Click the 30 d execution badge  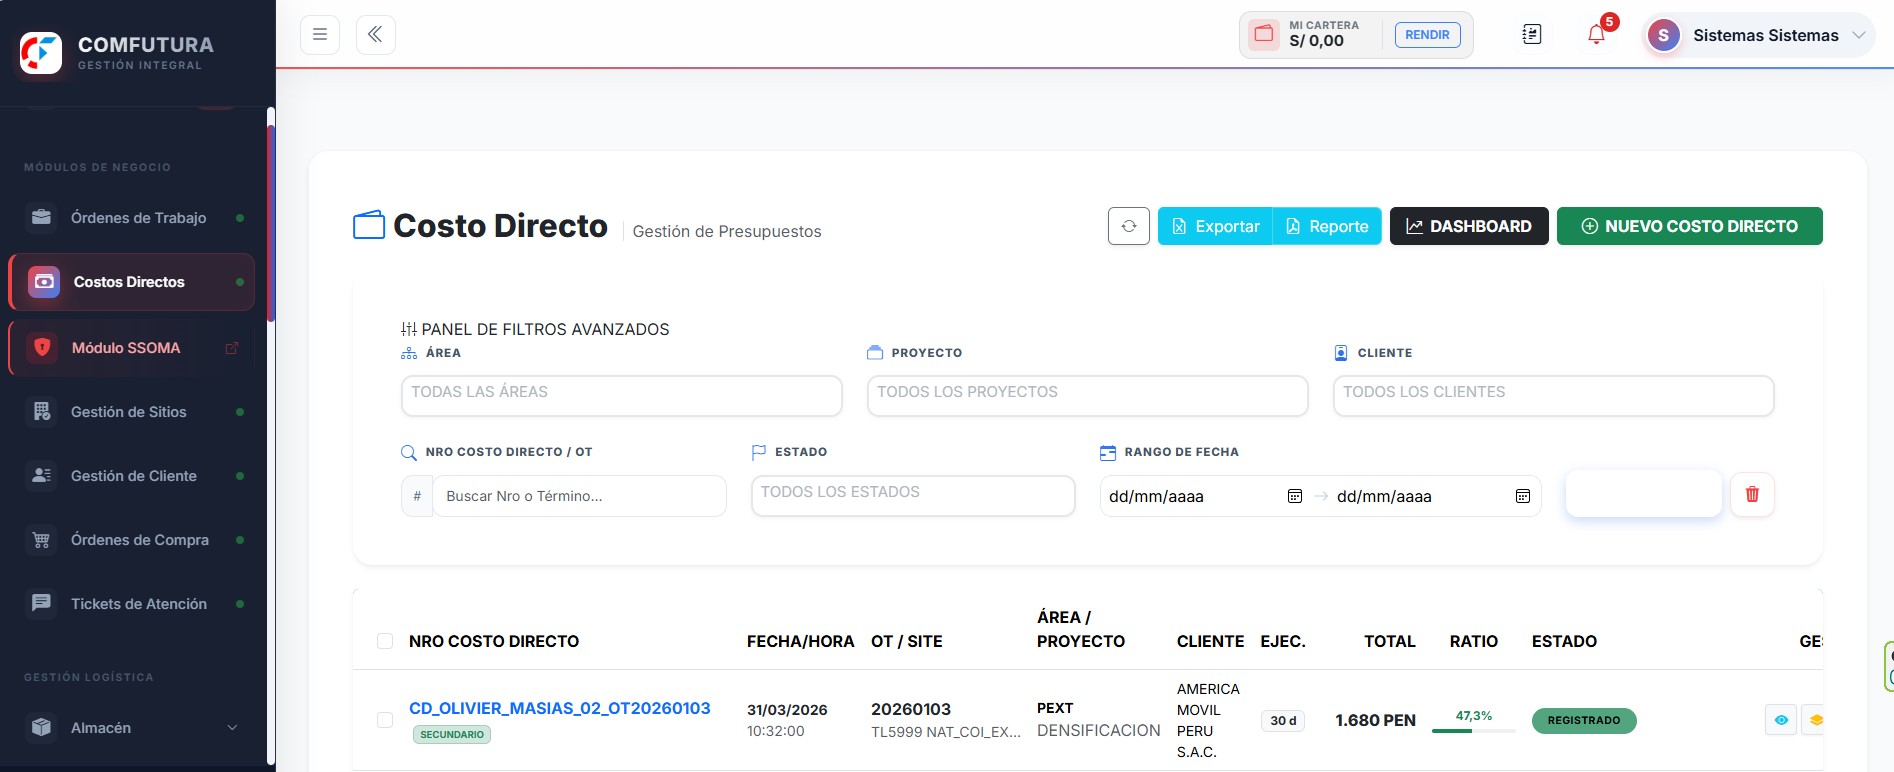tap(1283, 721)
